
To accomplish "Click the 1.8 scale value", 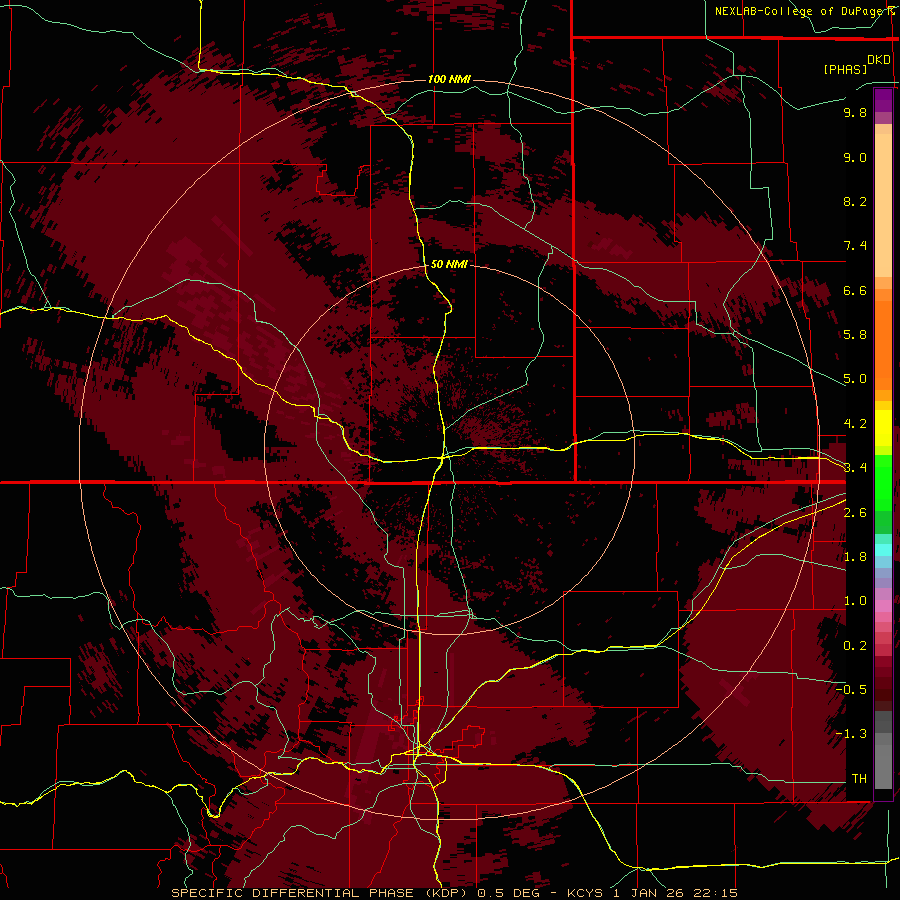I will pyautogui.click(x=855, y=557).
